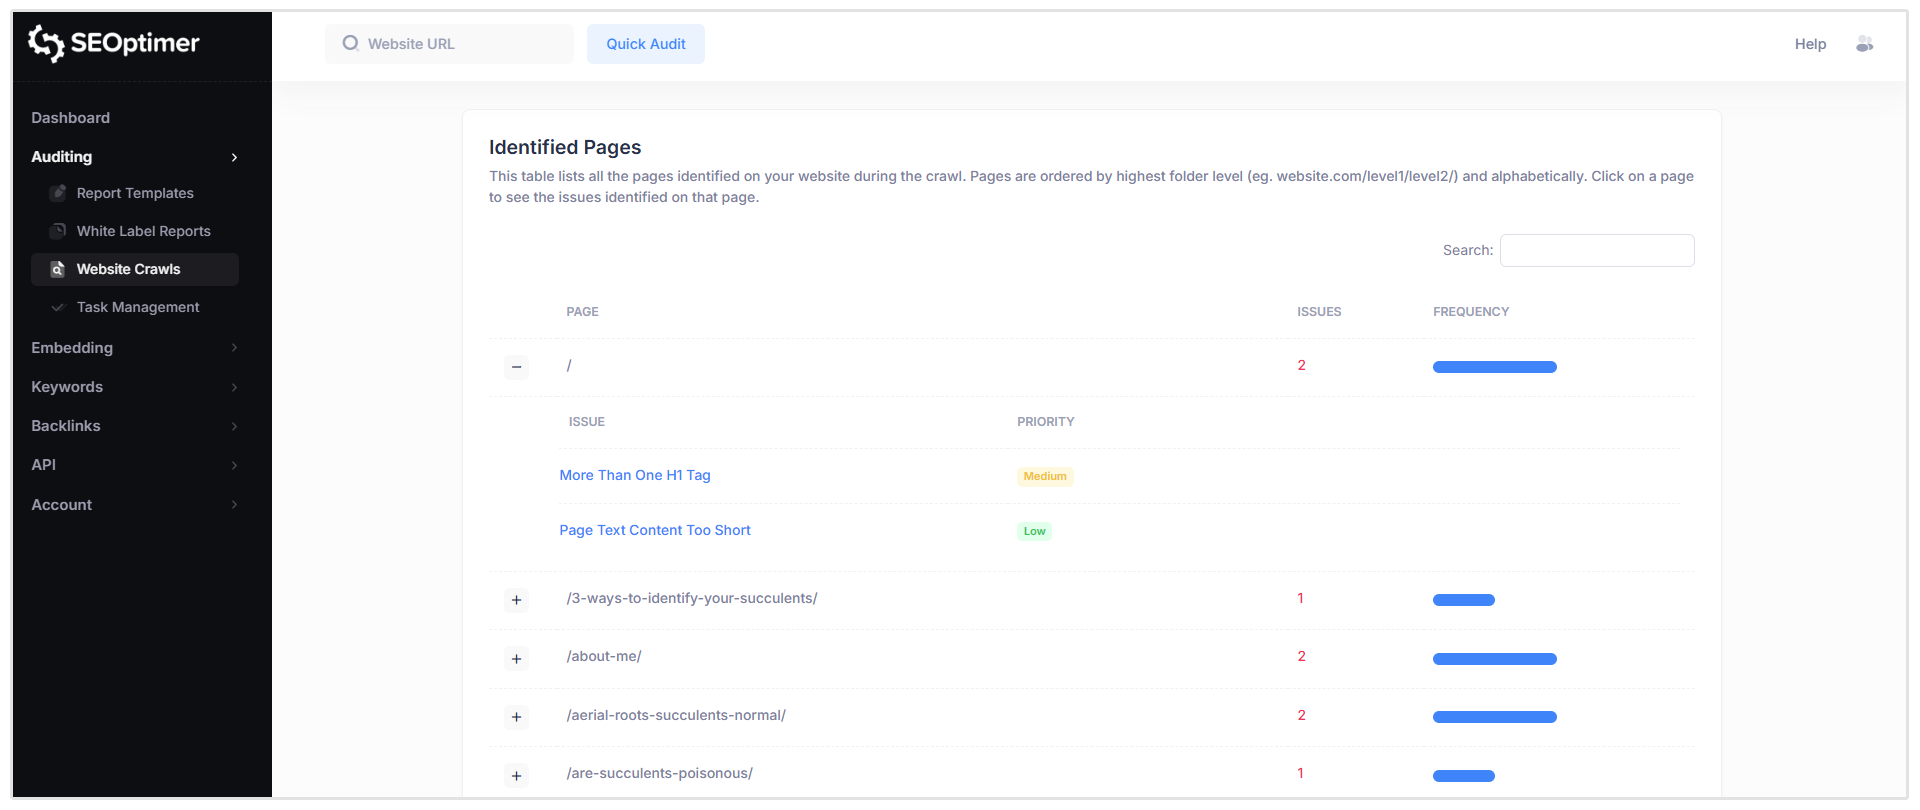Screen dimensions: 1920x810
Task: Click the Website Crawls sidebar icon
Action: point(58,269)
